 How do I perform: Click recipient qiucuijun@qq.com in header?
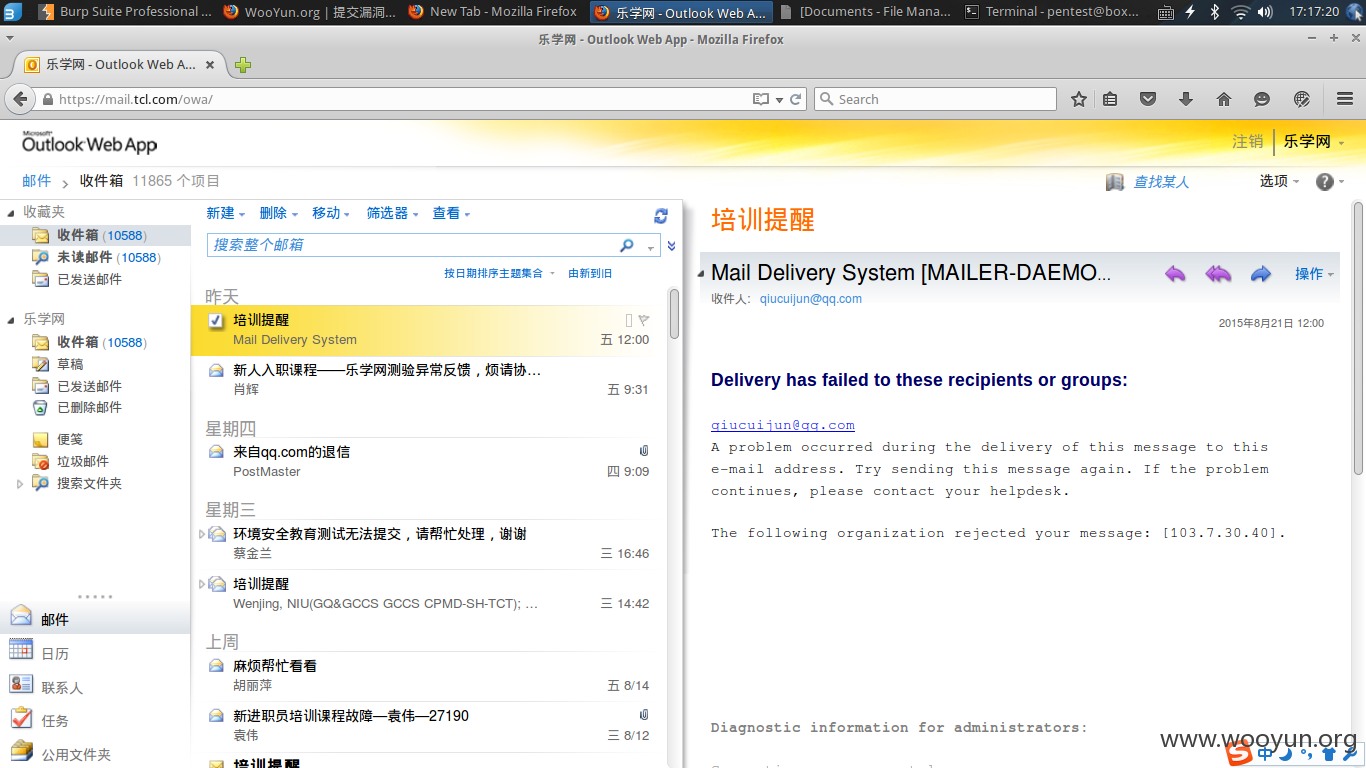(x=810, y=299)
